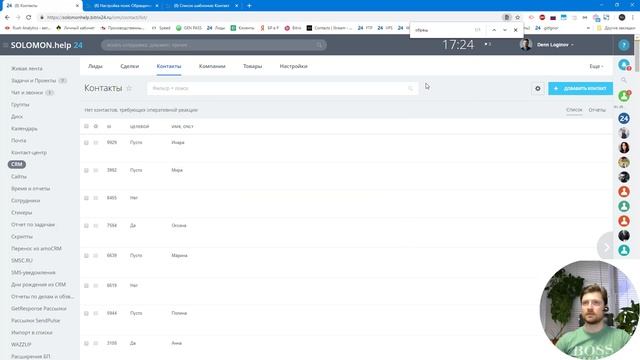
Task: Switch to the Сделки tab
Action: pos(130,66)
